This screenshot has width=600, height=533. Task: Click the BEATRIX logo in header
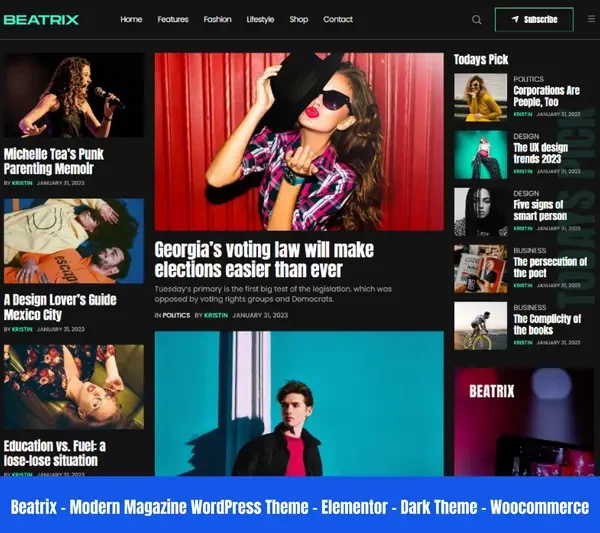(x=41, y=20)
